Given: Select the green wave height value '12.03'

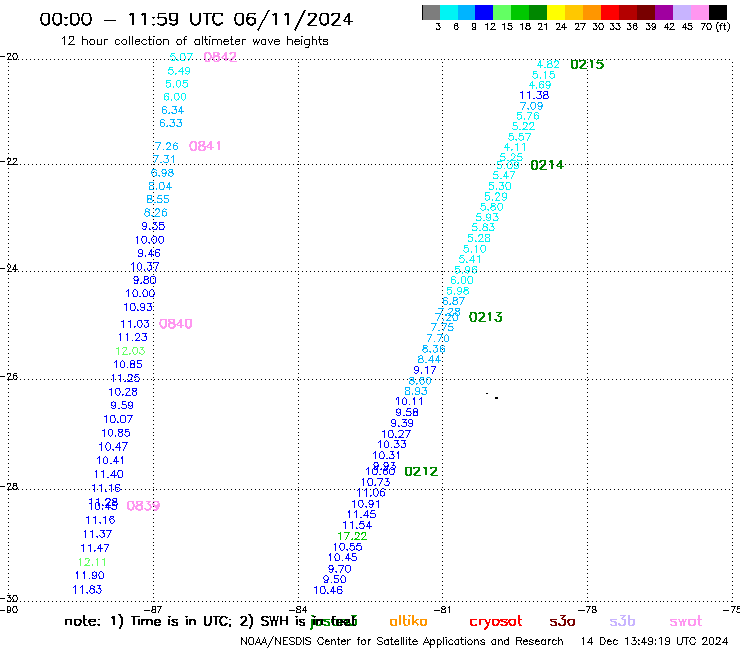Looking at the screenshot, I should tap(130, 351).
